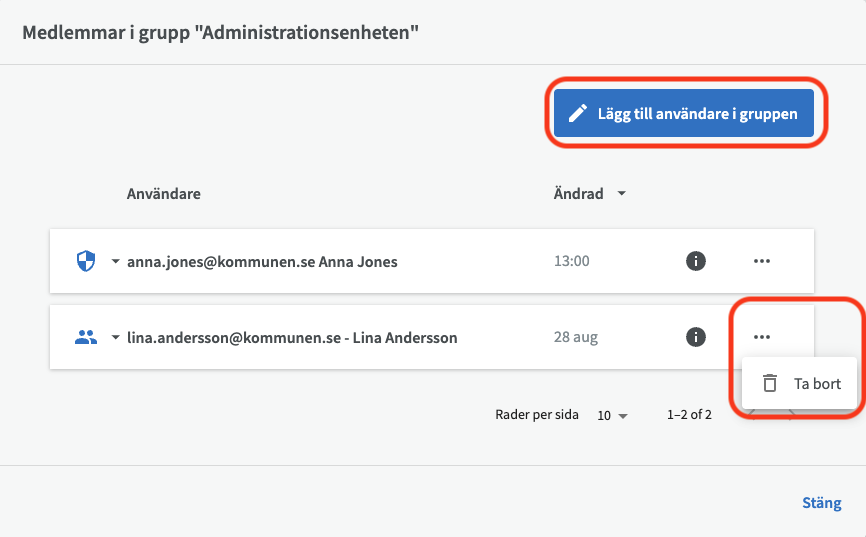Select "Ta bort" from the context menu
The width and height of the screenshot is (866, 537).
pyautogui.click(x=816, y=383)
